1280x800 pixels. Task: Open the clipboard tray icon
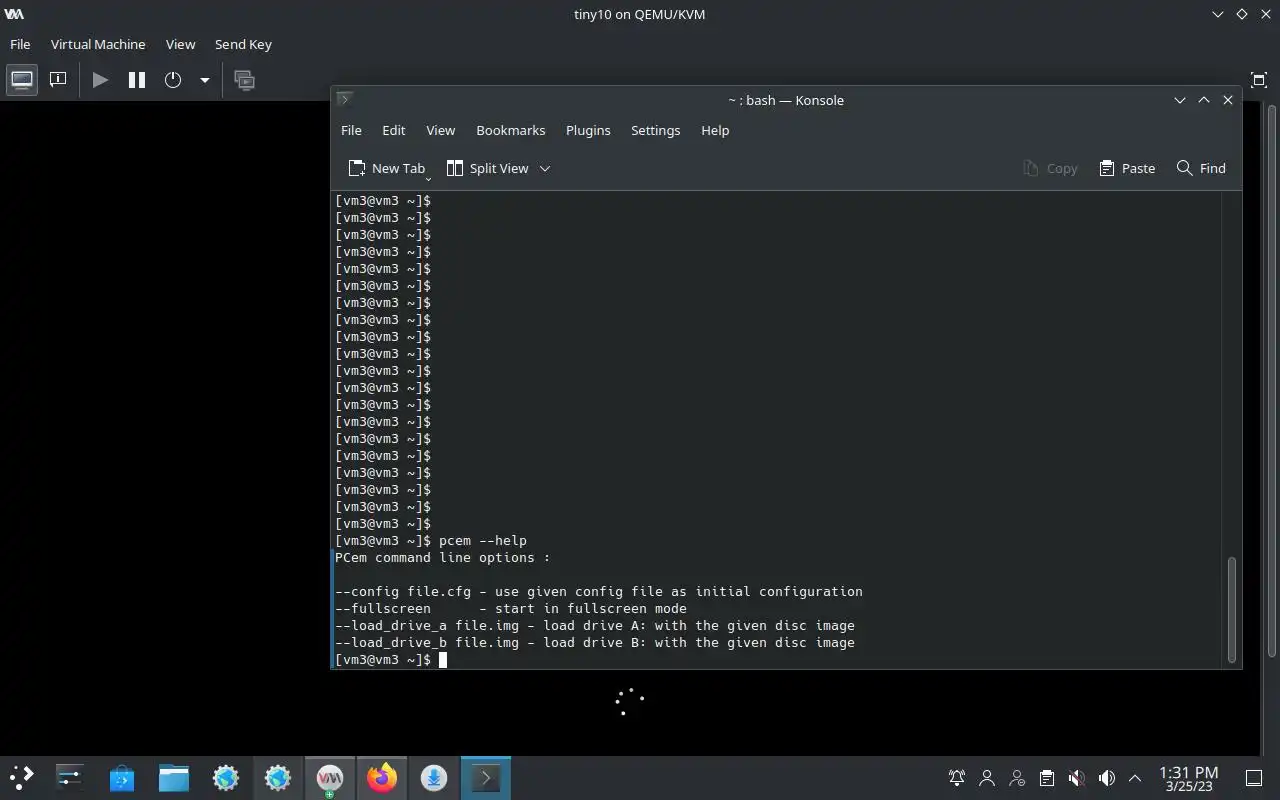[x=1046, y=778]
